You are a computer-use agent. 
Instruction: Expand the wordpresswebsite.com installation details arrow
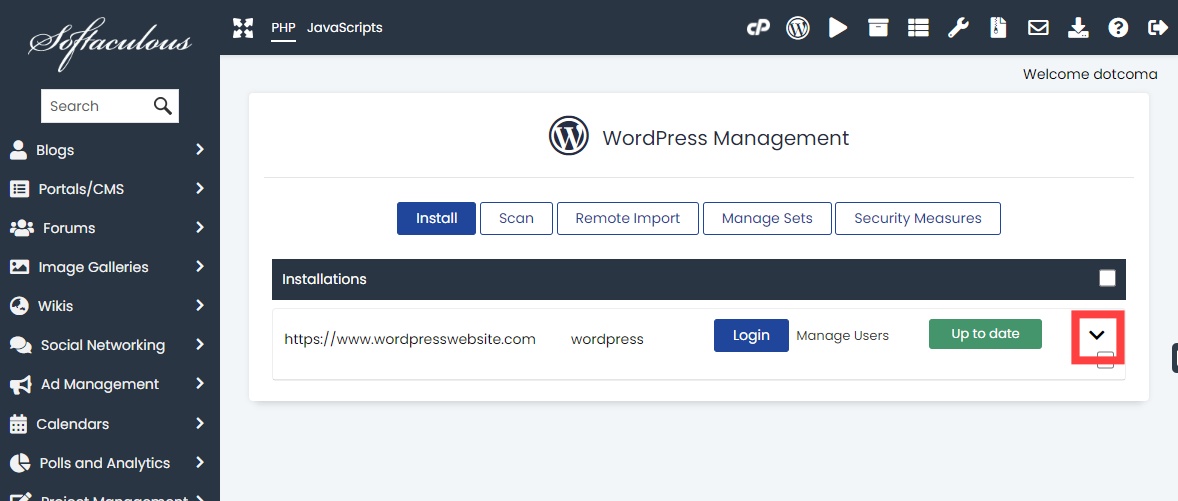click(x=1097, y=336)
